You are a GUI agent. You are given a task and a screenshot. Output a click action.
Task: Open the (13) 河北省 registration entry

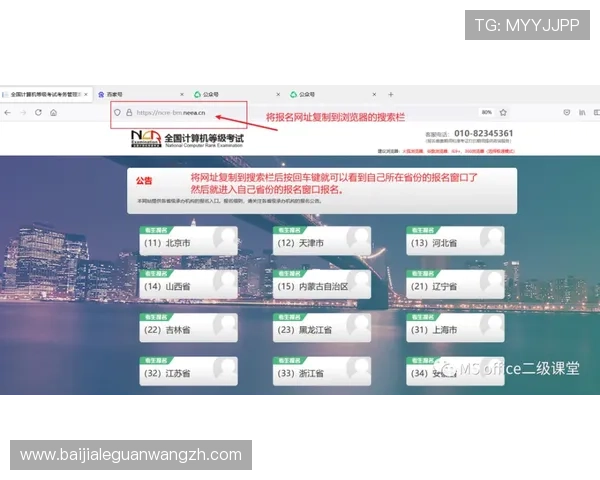click(455, 241)
